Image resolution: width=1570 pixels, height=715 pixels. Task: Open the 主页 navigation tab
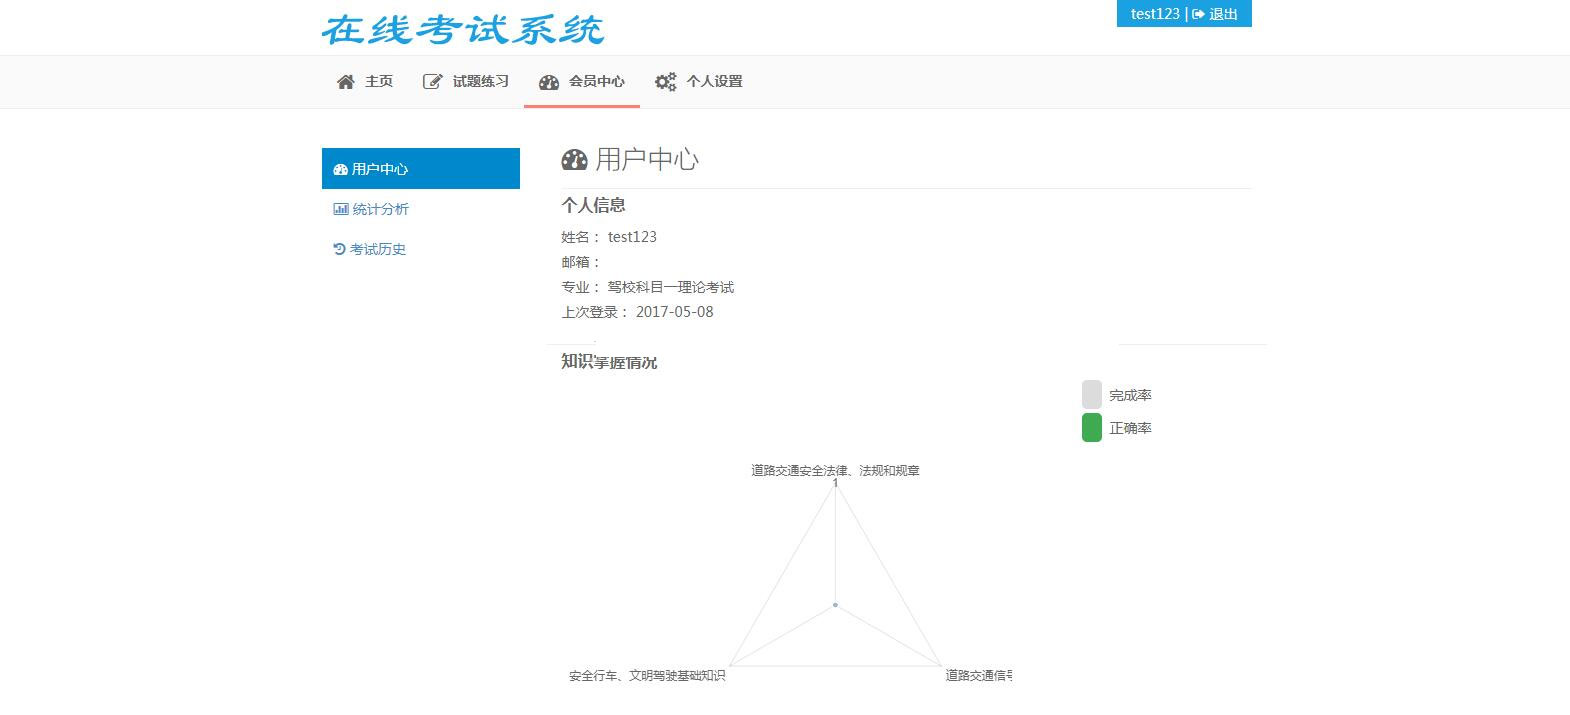click(x=378, y=82)
